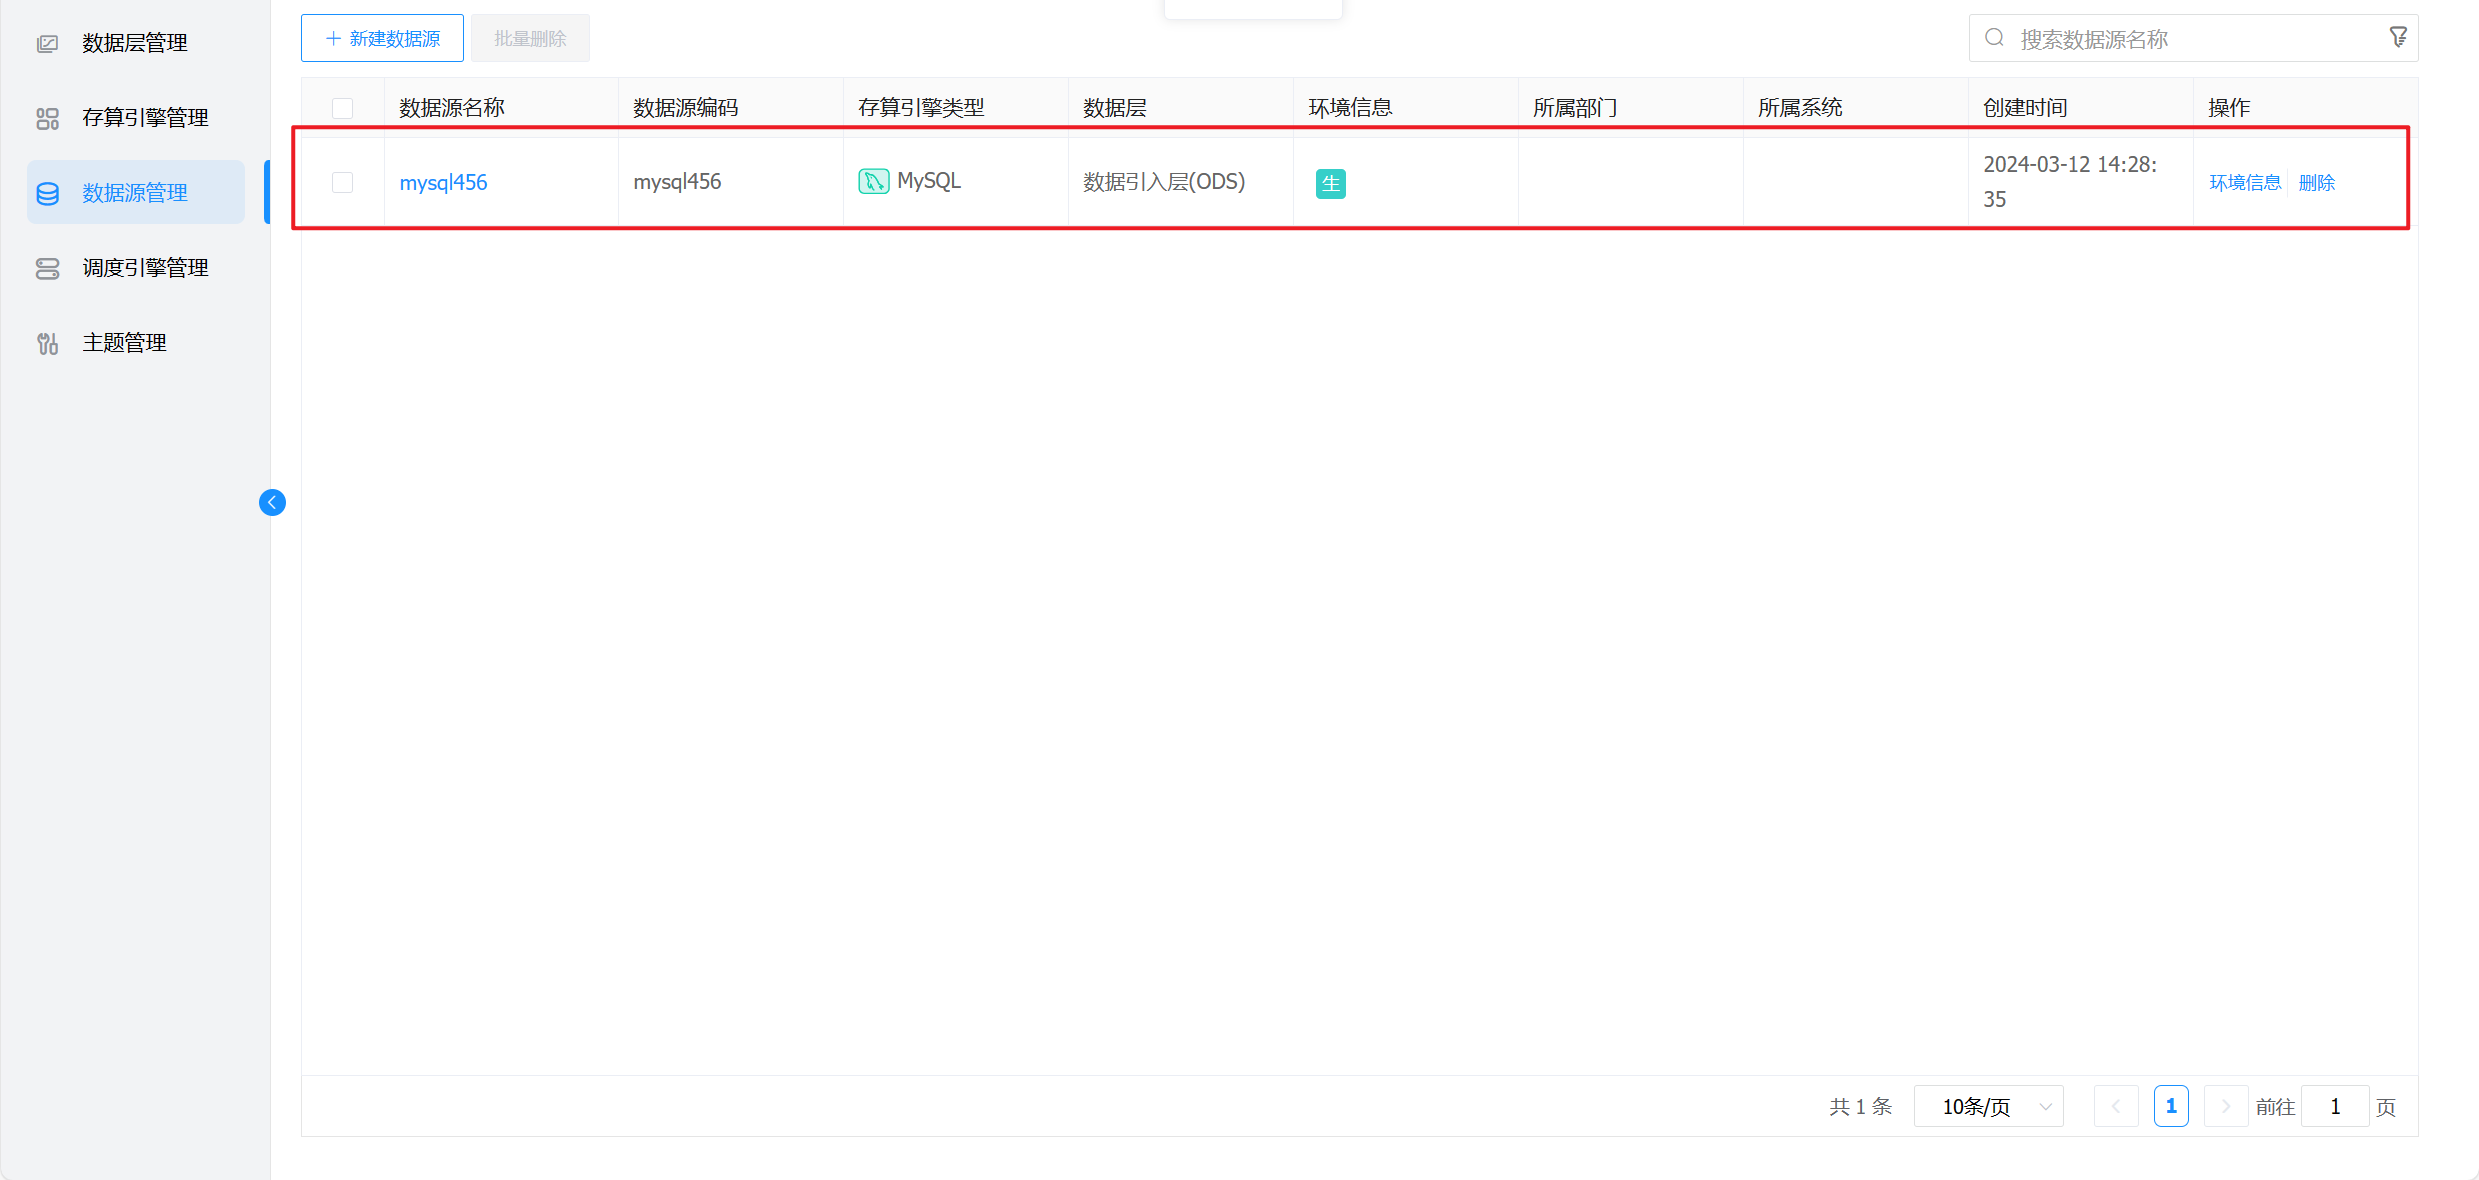Open the 10条/页 page size dropdown
This screenshot has width=2479, height=1180.
[1988, 1106]
